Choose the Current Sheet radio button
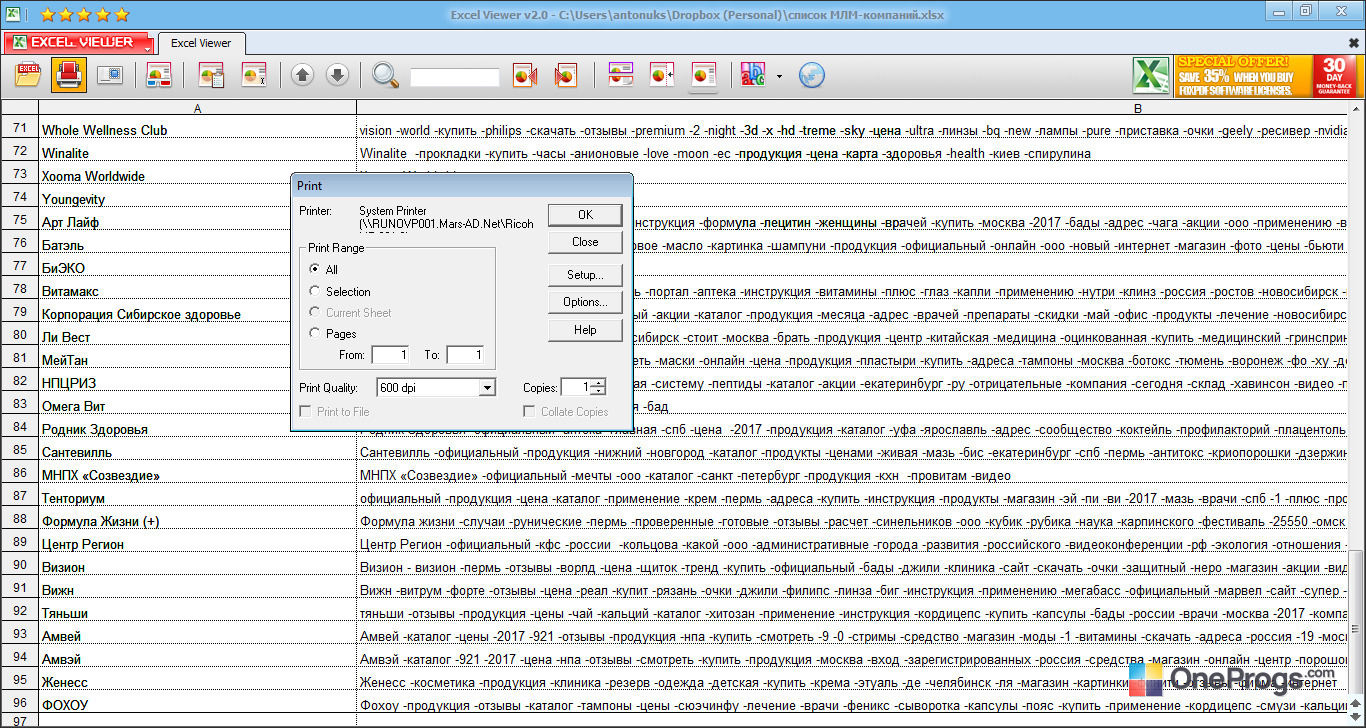Screen dimensions: 1366x728 tap(316, 313)
